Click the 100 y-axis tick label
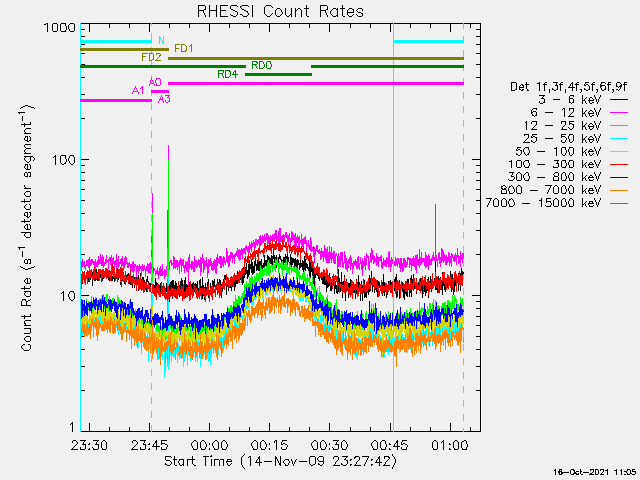640x480 pixels. (64, 160)
